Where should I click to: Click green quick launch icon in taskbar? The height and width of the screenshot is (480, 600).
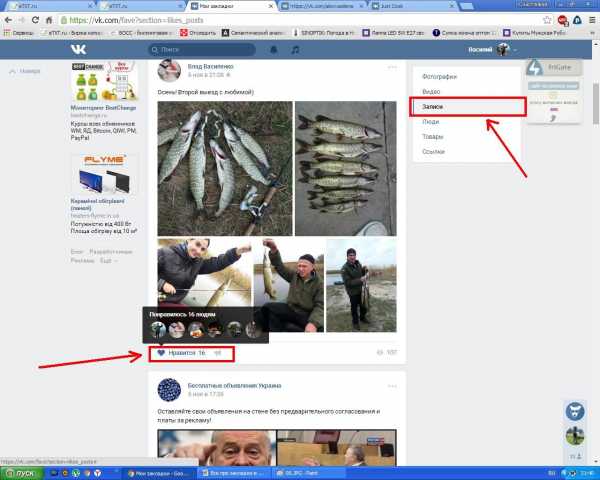[x=76, y=473]
